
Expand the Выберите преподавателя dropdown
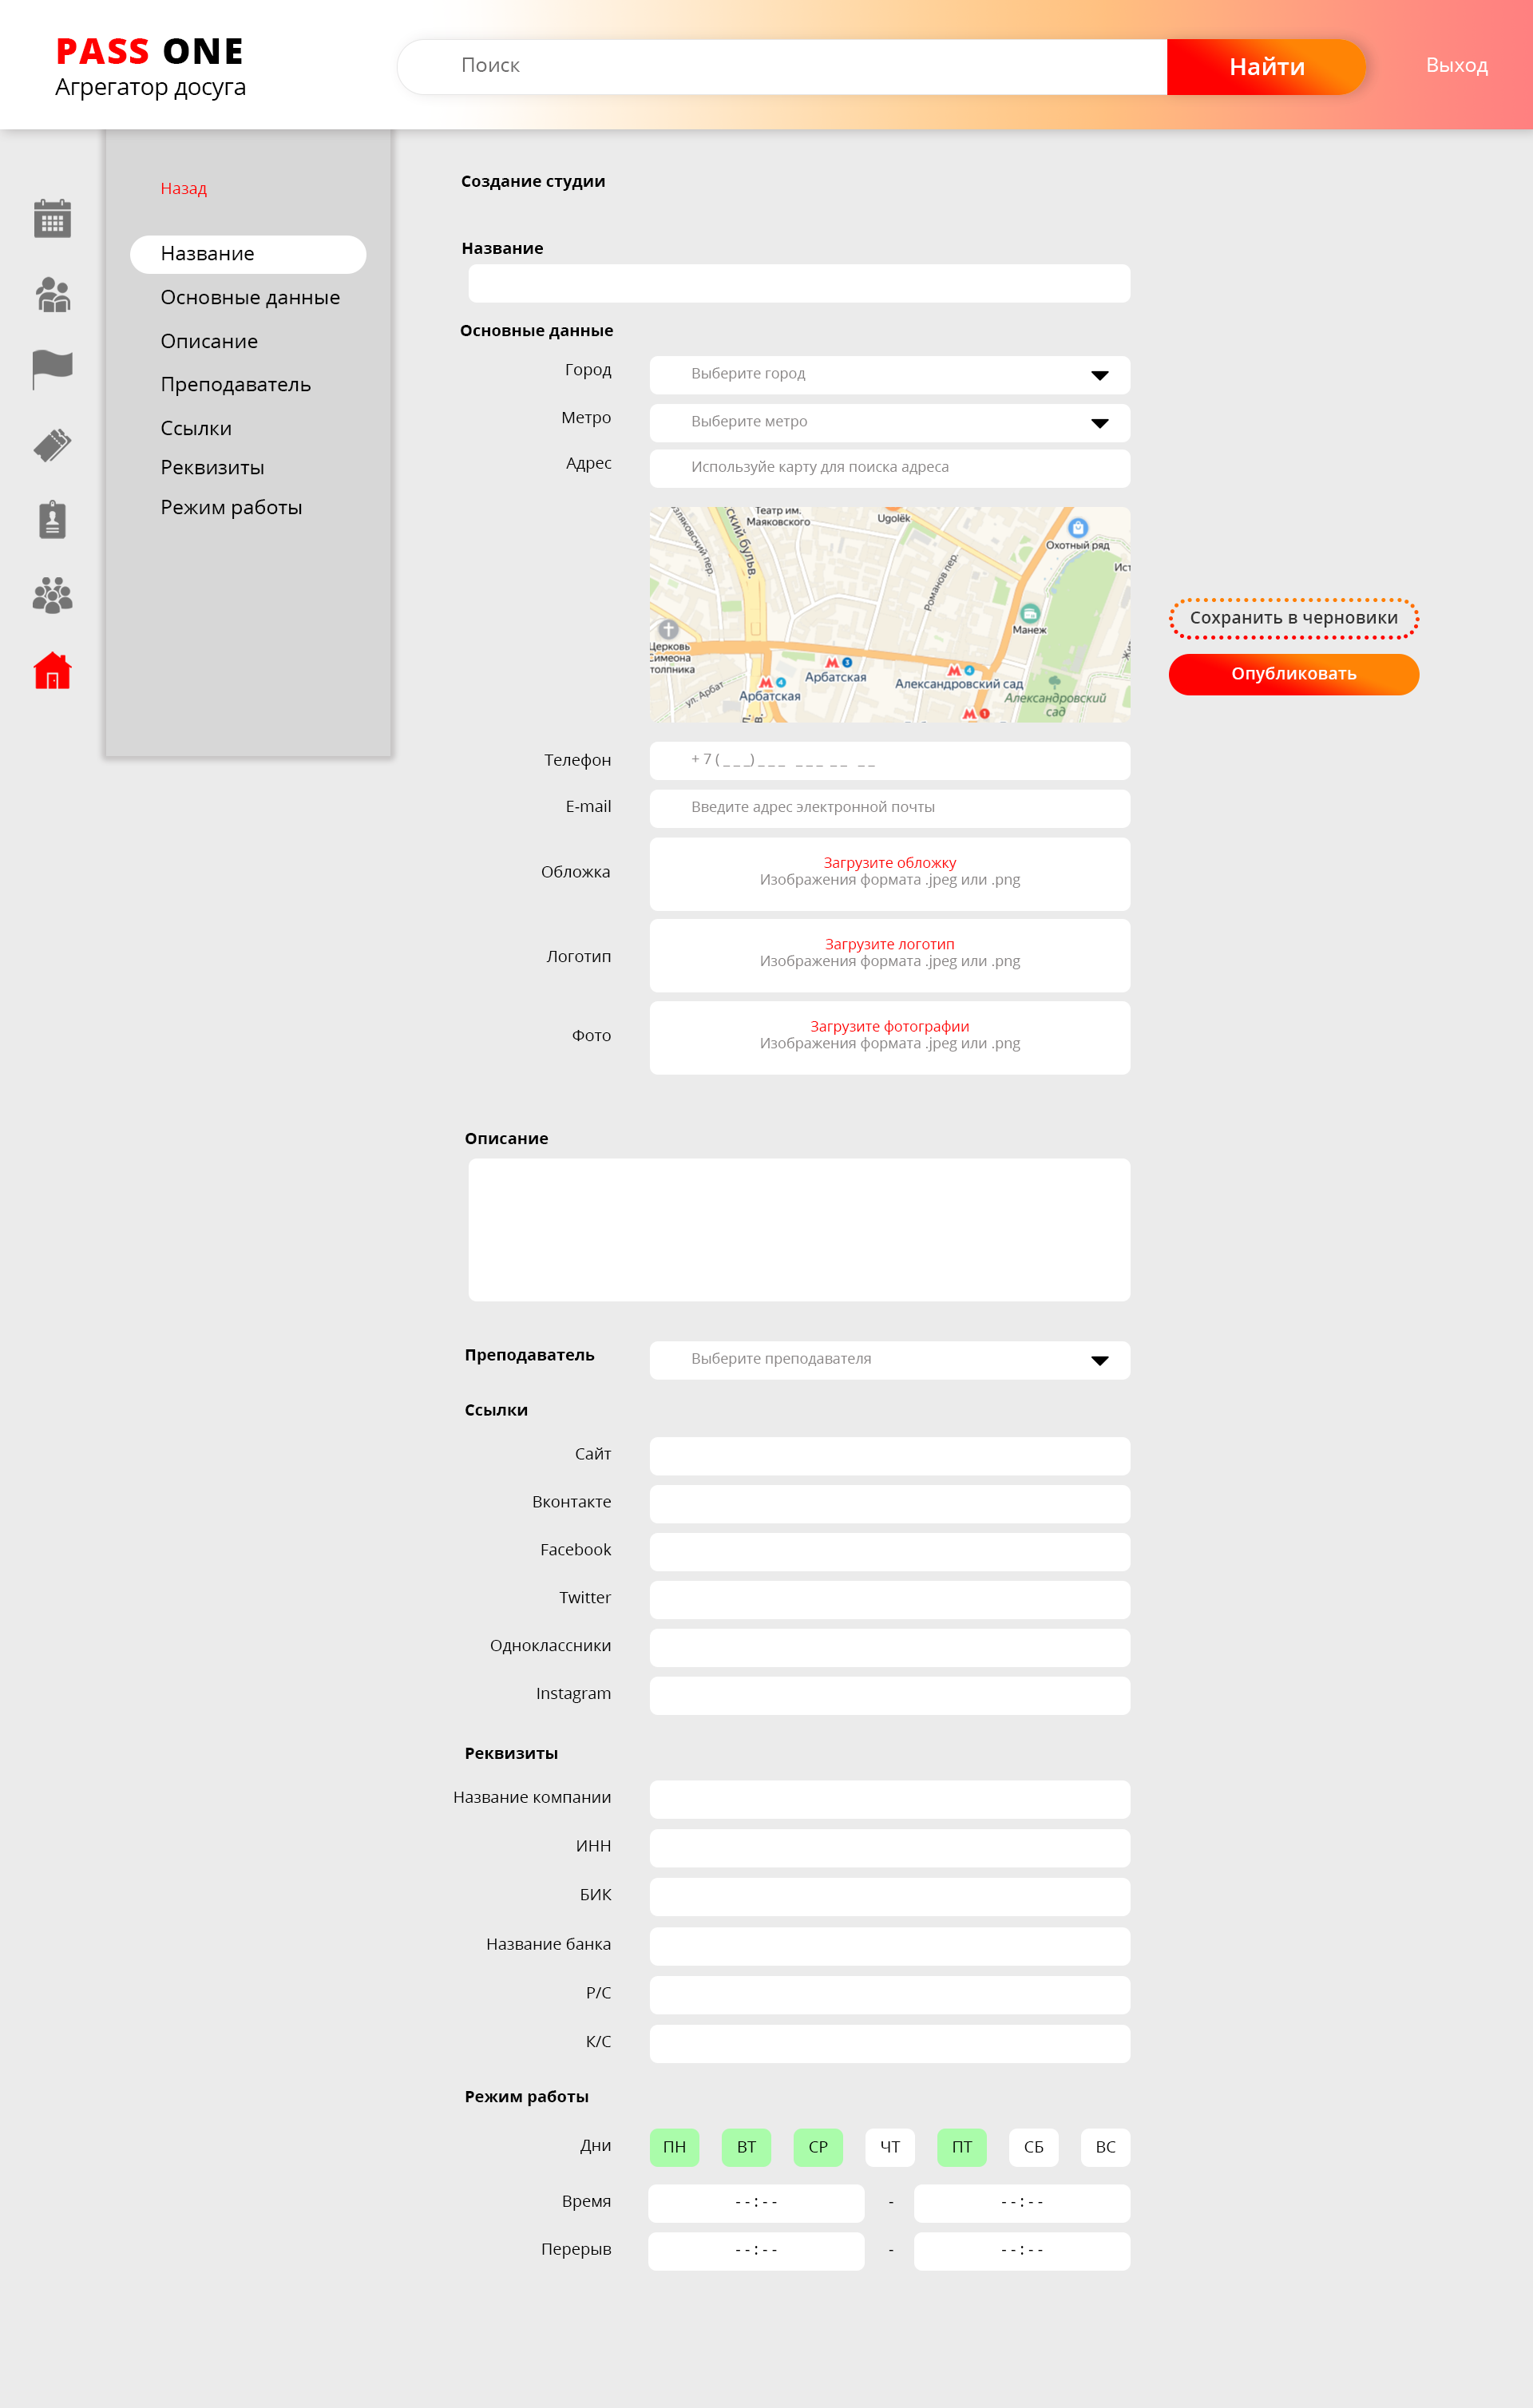[890, 1360]
